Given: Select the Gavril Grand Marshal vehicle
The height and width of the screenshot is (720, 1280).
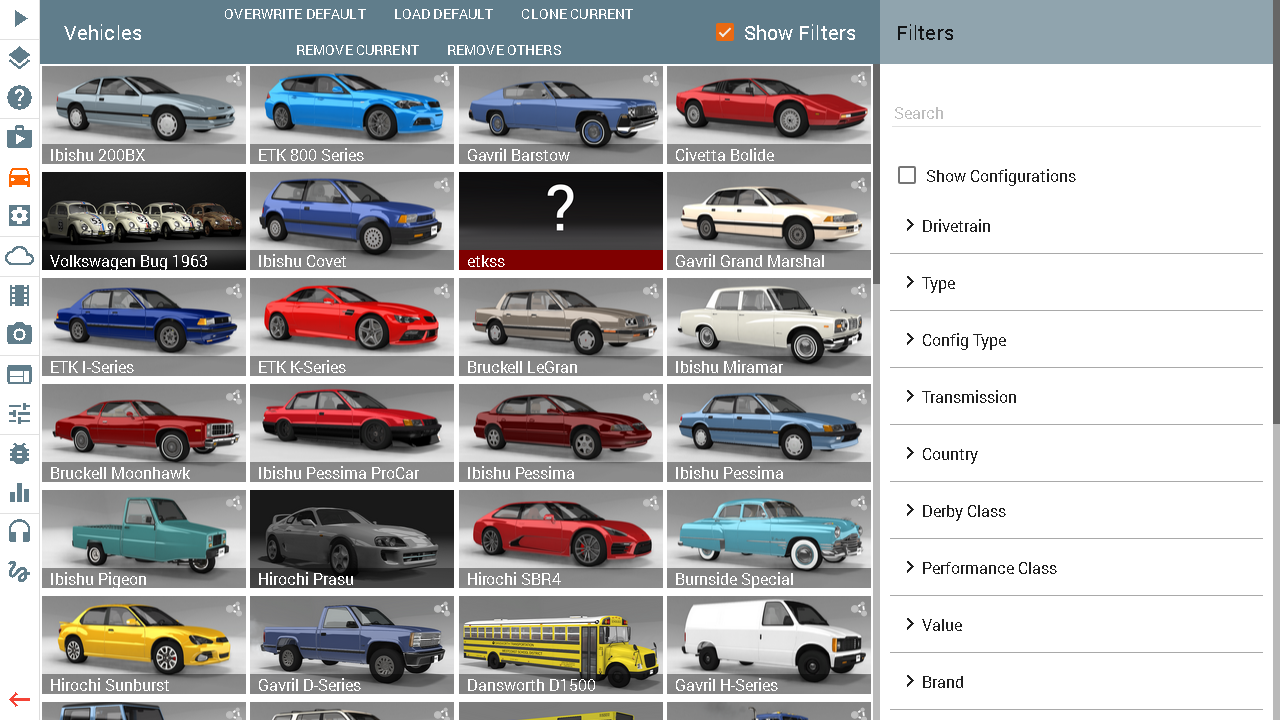Looking at the screenshot, I should pos(769,221).
